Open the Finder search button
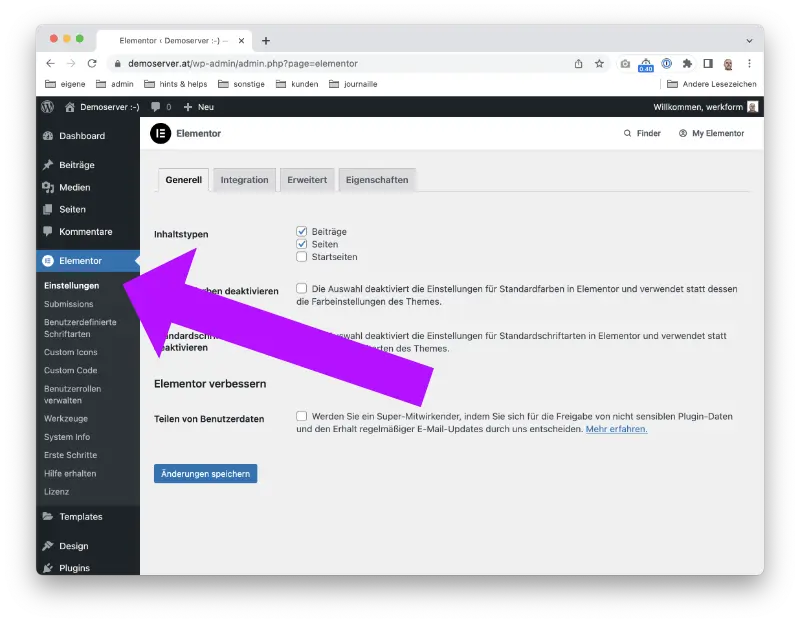 [642, 133]
